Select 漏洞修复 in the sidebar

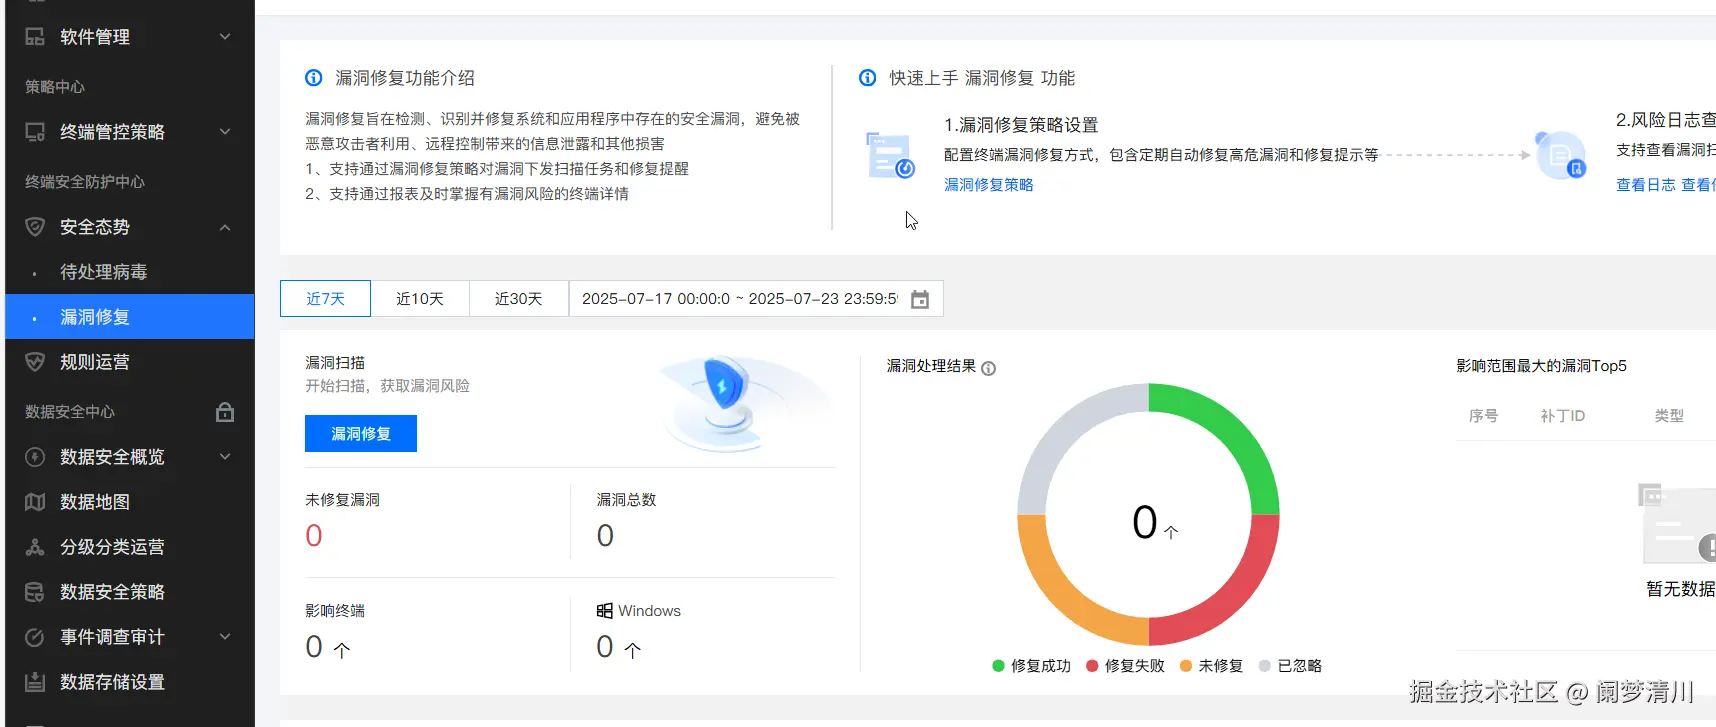(x=130, y=317)
